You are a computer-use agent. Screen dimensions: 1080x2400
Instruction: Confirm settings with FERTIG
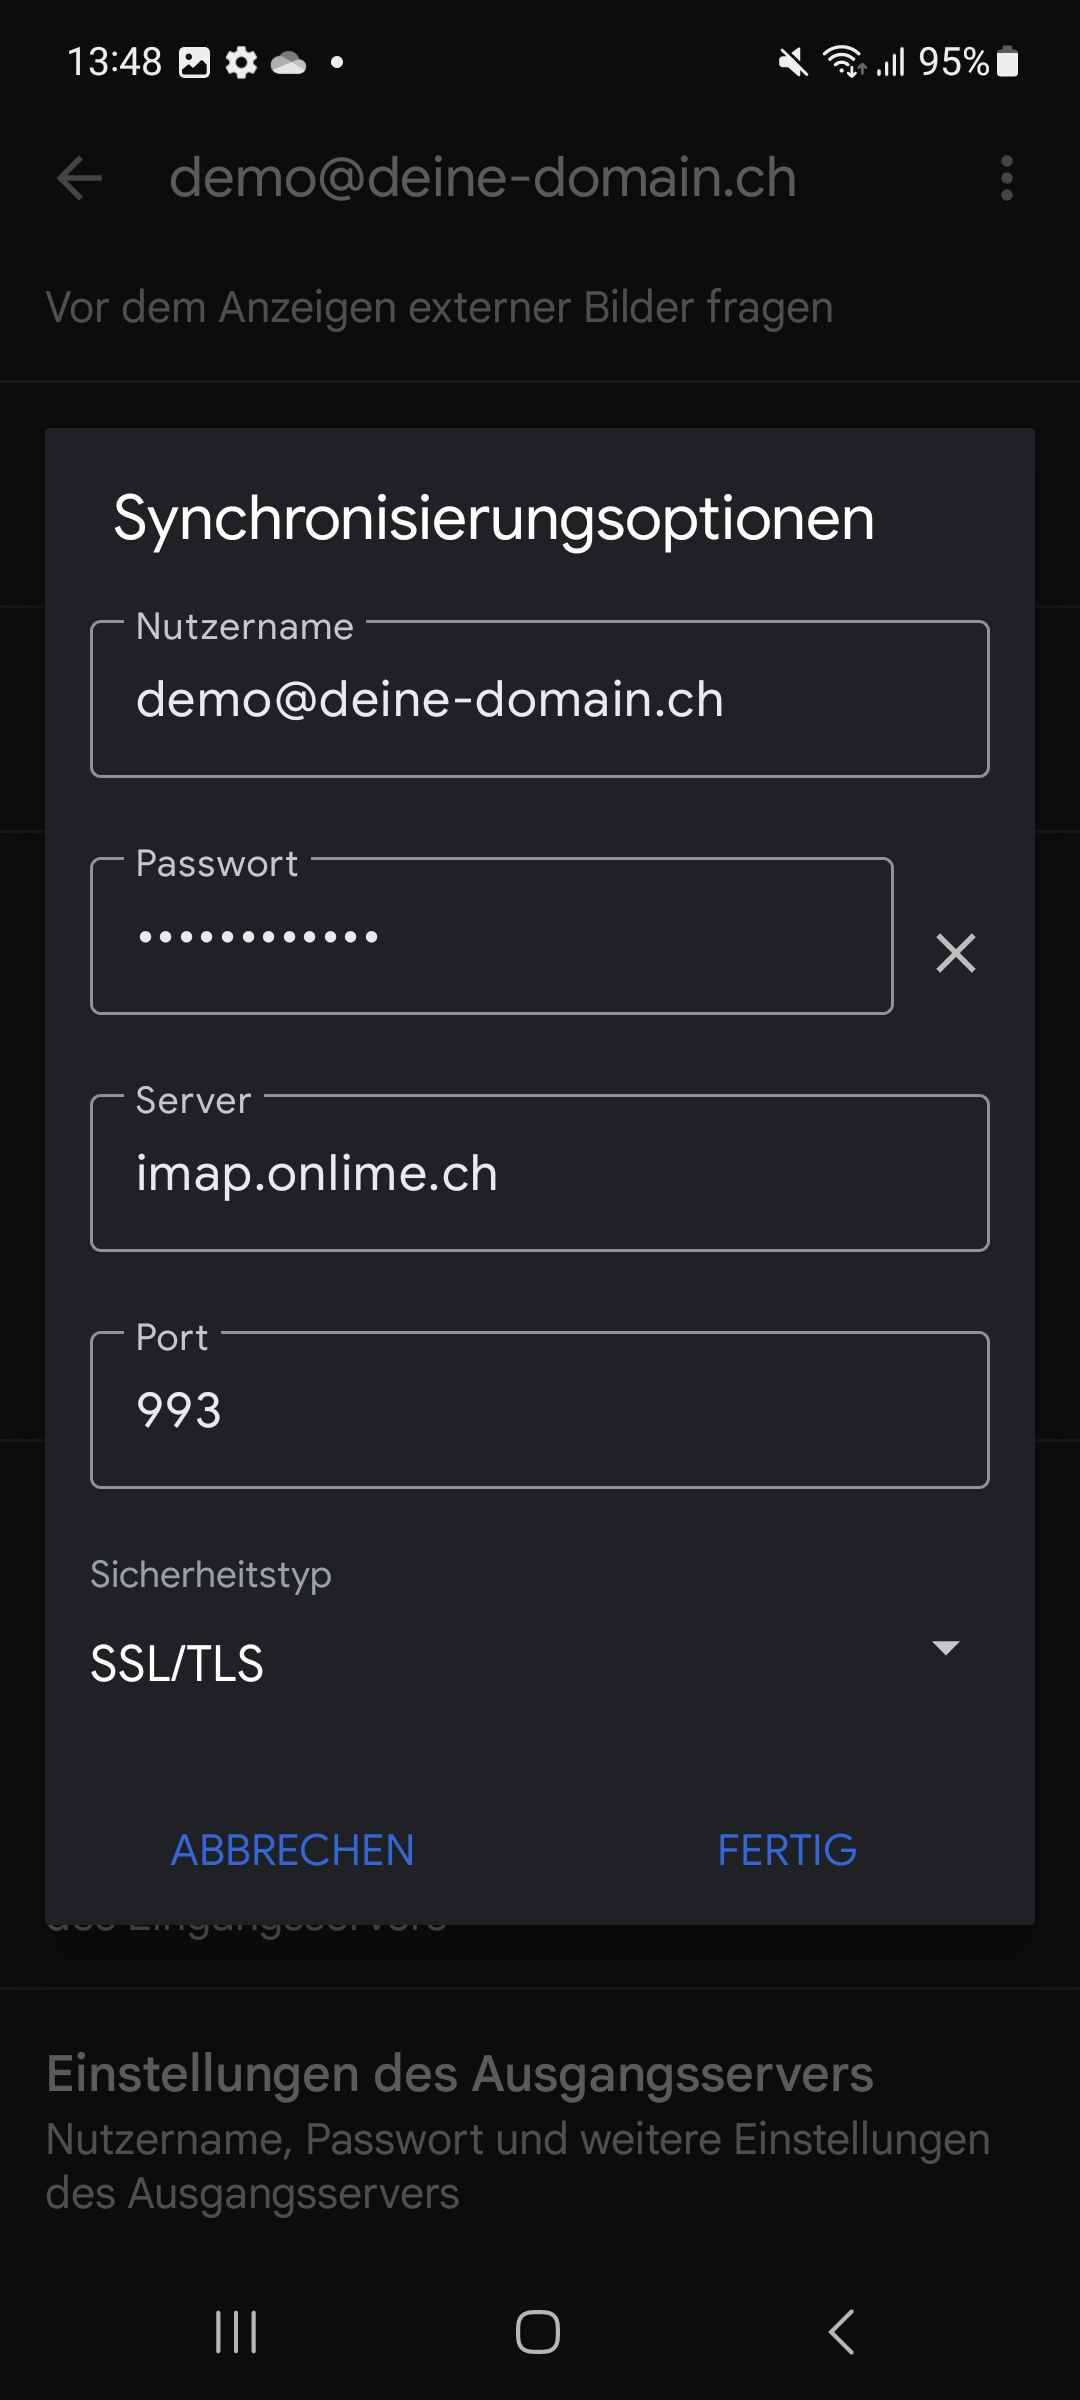click(x=787, y=1850)
